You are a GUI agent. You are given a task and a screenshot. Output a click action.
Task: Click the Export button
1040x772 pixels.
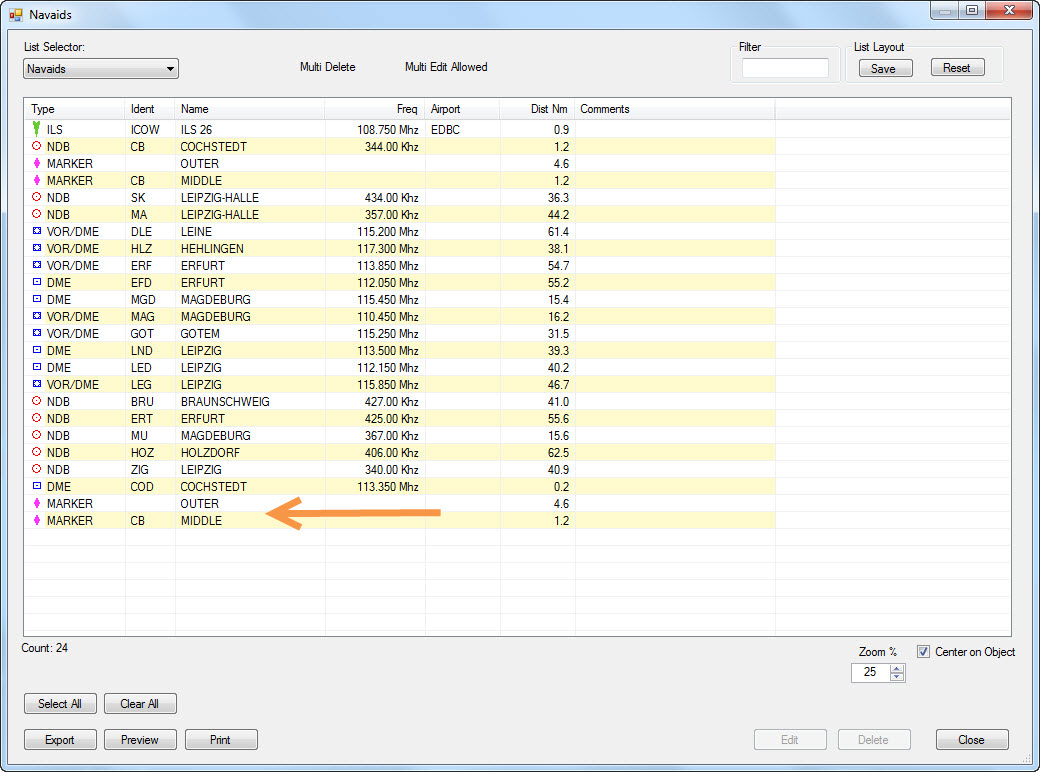click(x=60, y=740)
